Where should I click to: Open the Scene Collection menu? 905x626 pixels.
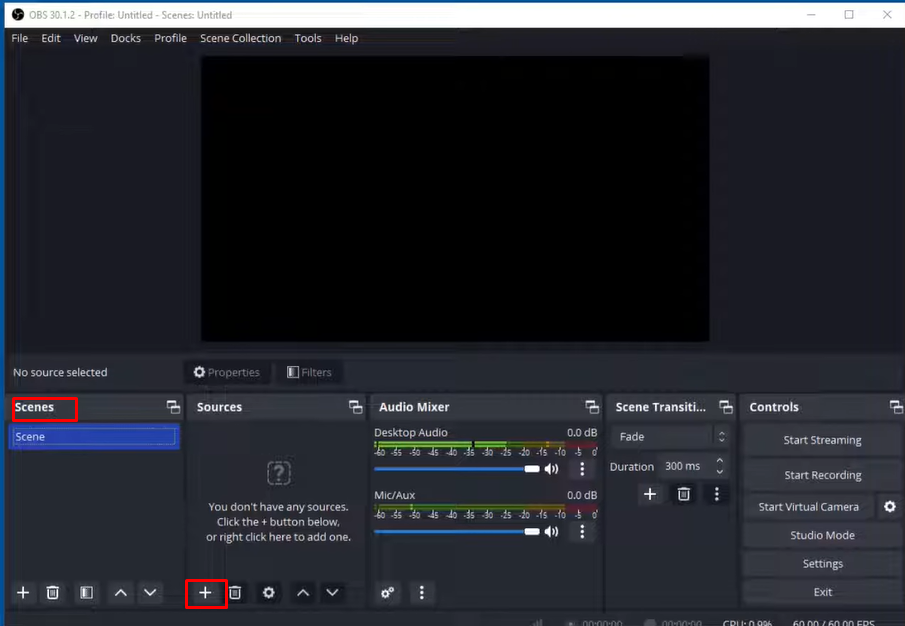pos(240,38)
